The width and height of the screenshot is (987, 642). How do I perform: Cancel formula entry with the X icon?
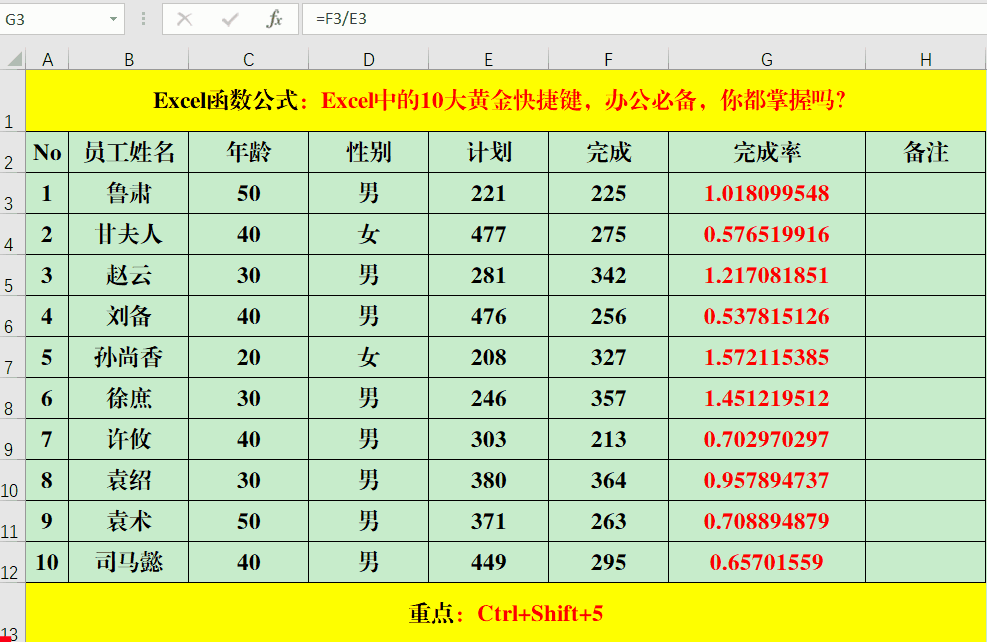click(x=184, y=19)
